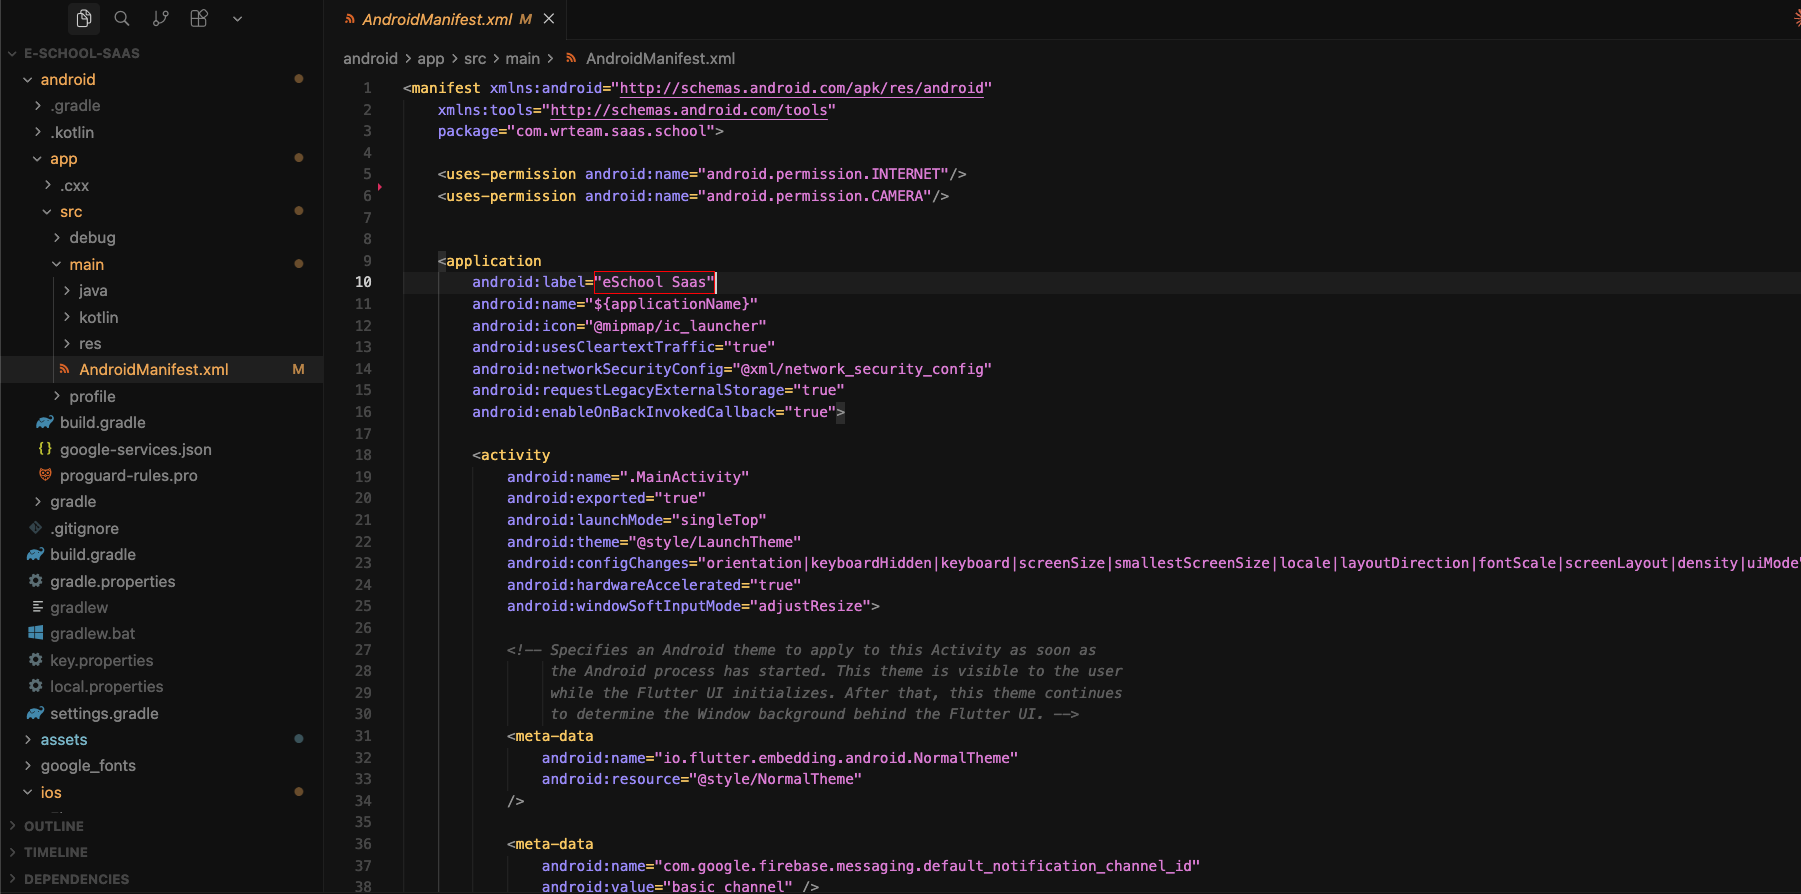Open google-services.json file in explorer
Image resolution: width=1801 pixels, height=894 pixels.
(135, 449)
